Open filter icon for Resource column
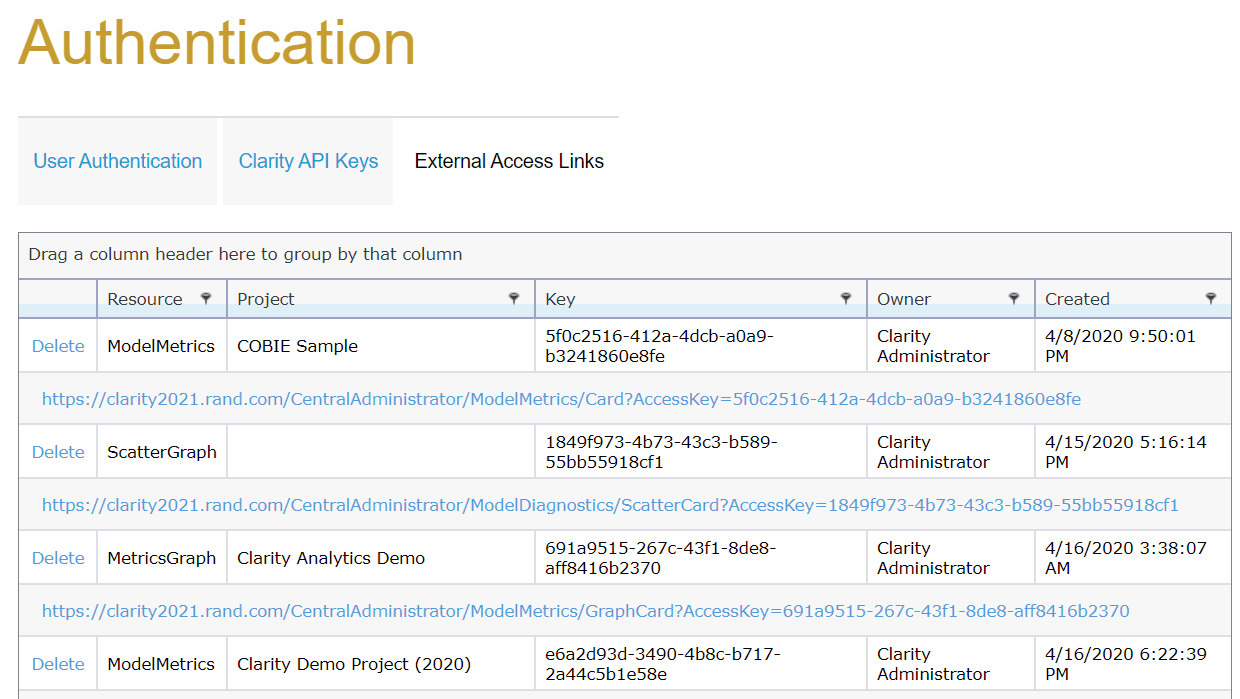This screenshot has height=699, width=1240. [206, 298]
